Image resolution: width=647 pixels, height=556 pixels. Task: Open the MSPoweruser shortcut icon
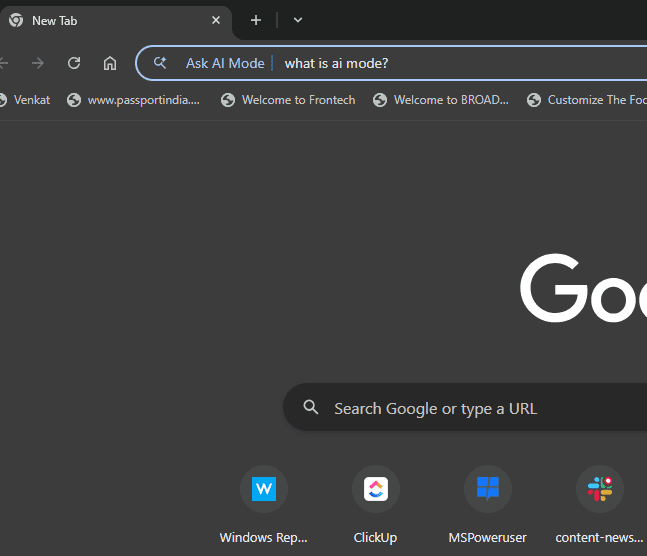coord(488,489)
